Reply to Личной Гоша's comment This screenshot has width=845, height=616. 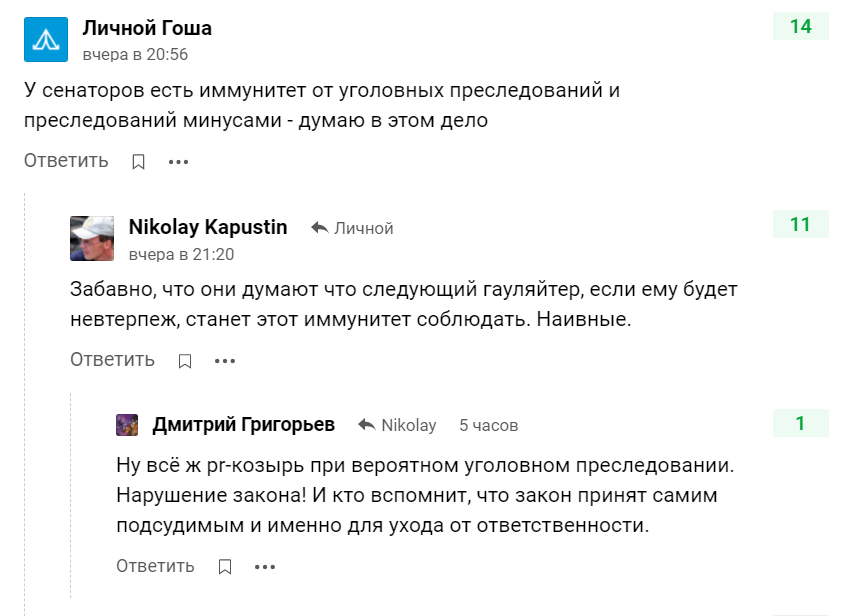point(66,161)
